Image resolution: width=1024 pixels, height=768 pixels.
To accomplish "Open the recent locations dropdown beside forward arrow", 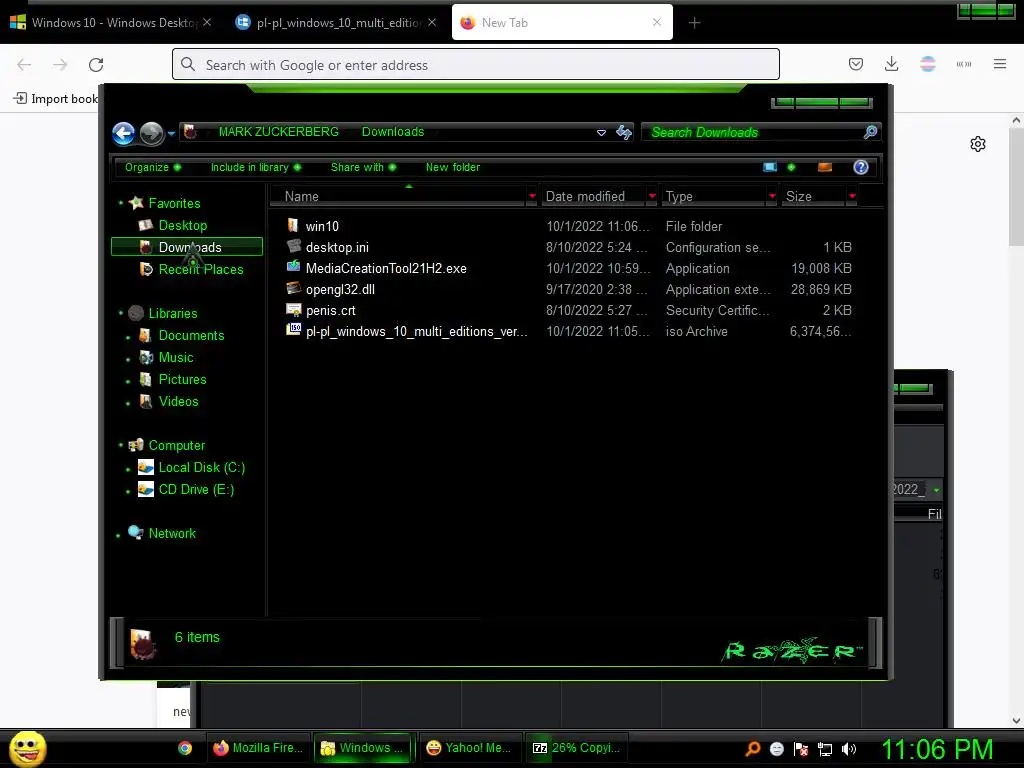I will coord(171,133).
